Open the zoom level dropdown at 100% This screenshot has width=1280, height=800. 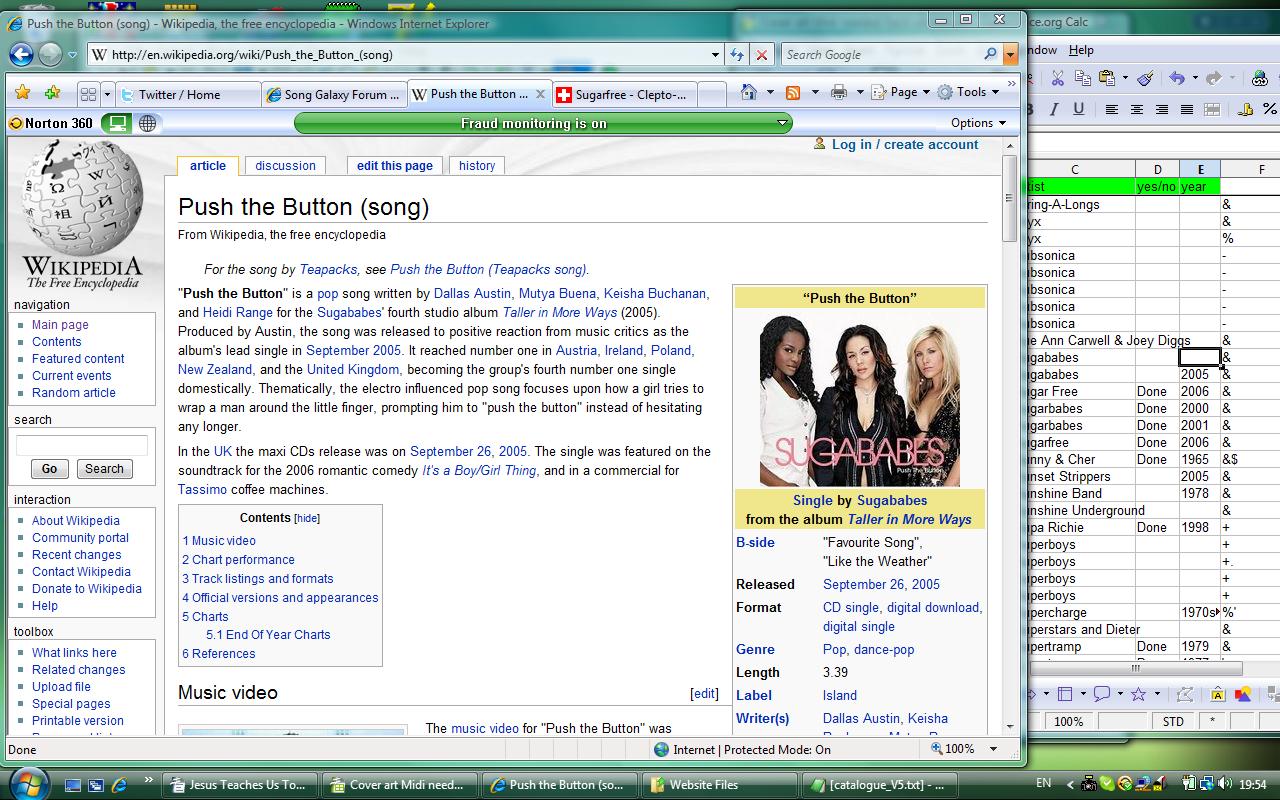993,749
